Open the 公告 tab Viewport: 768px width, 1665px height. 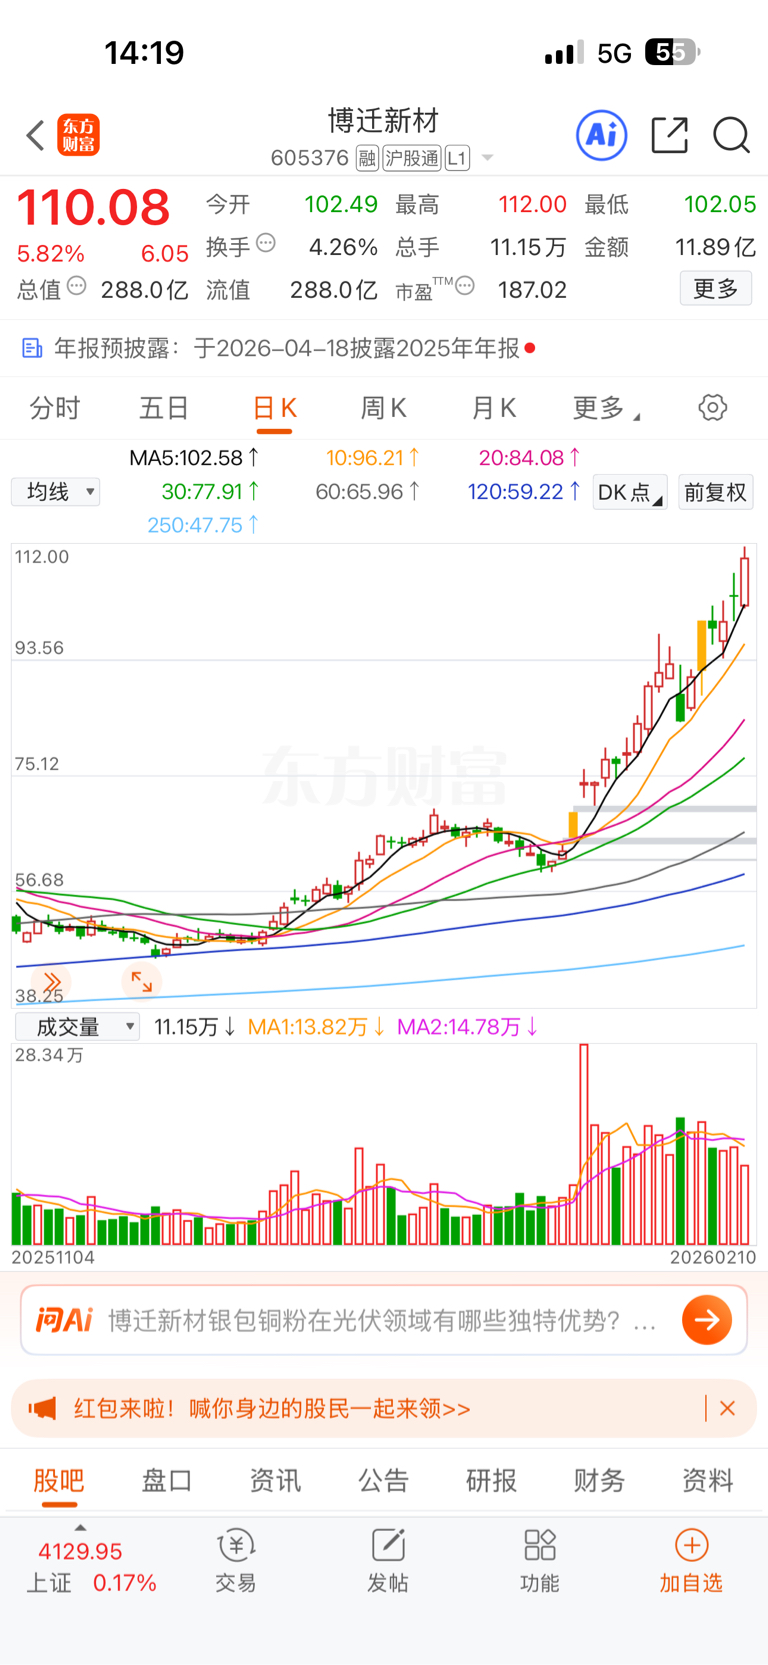pos(384,1481)
